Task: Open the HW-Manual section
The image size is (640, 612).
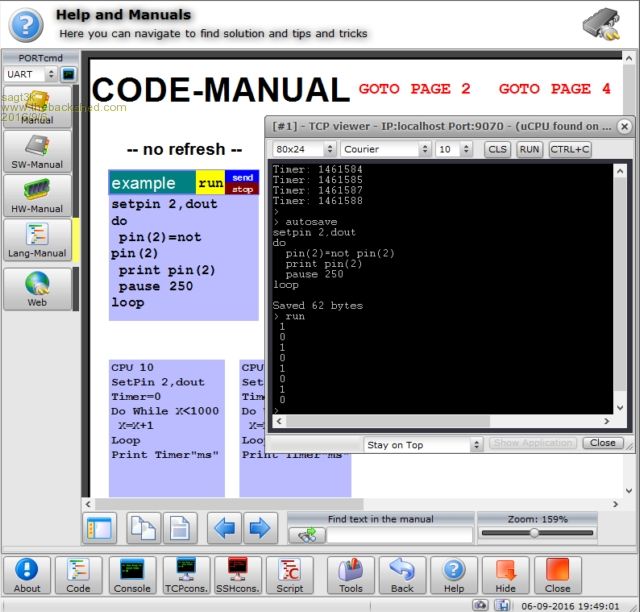Action: 37,195
